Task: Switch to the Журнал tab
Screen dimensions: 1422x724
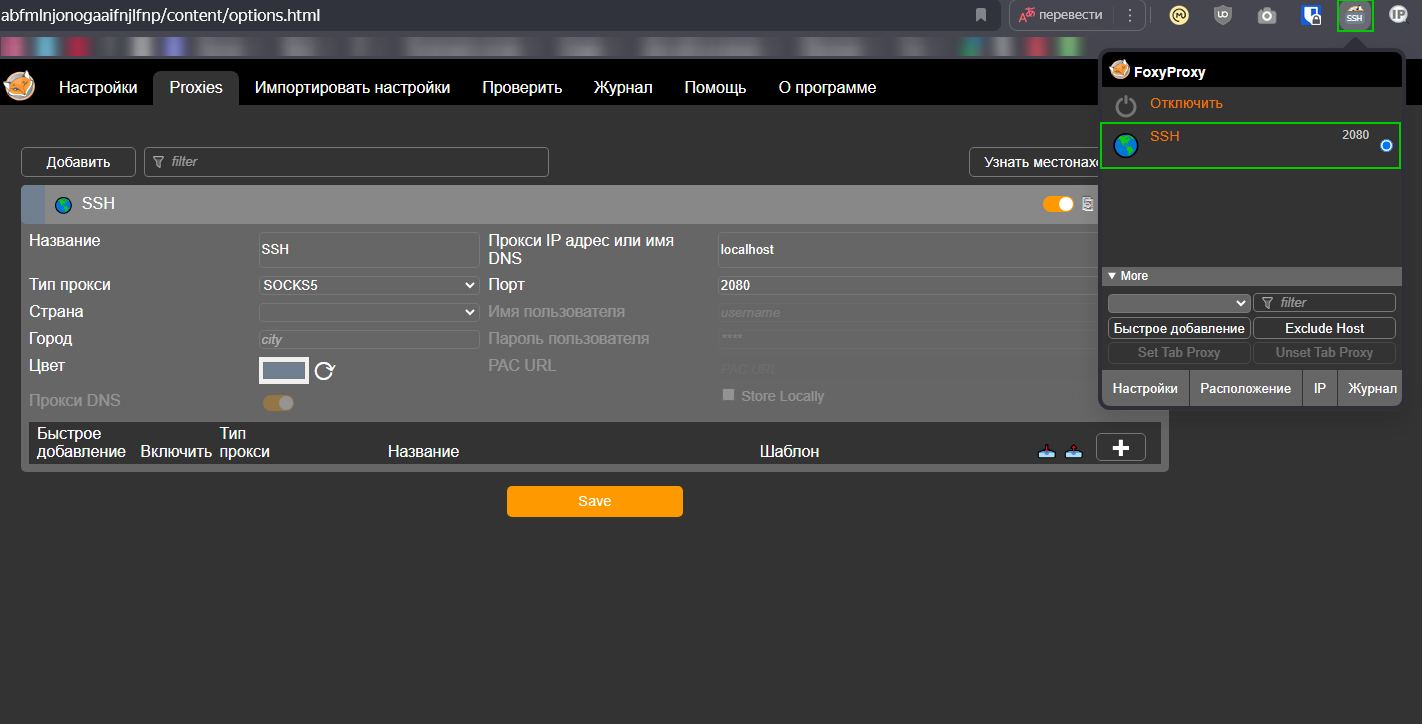Action: [623, 88]
